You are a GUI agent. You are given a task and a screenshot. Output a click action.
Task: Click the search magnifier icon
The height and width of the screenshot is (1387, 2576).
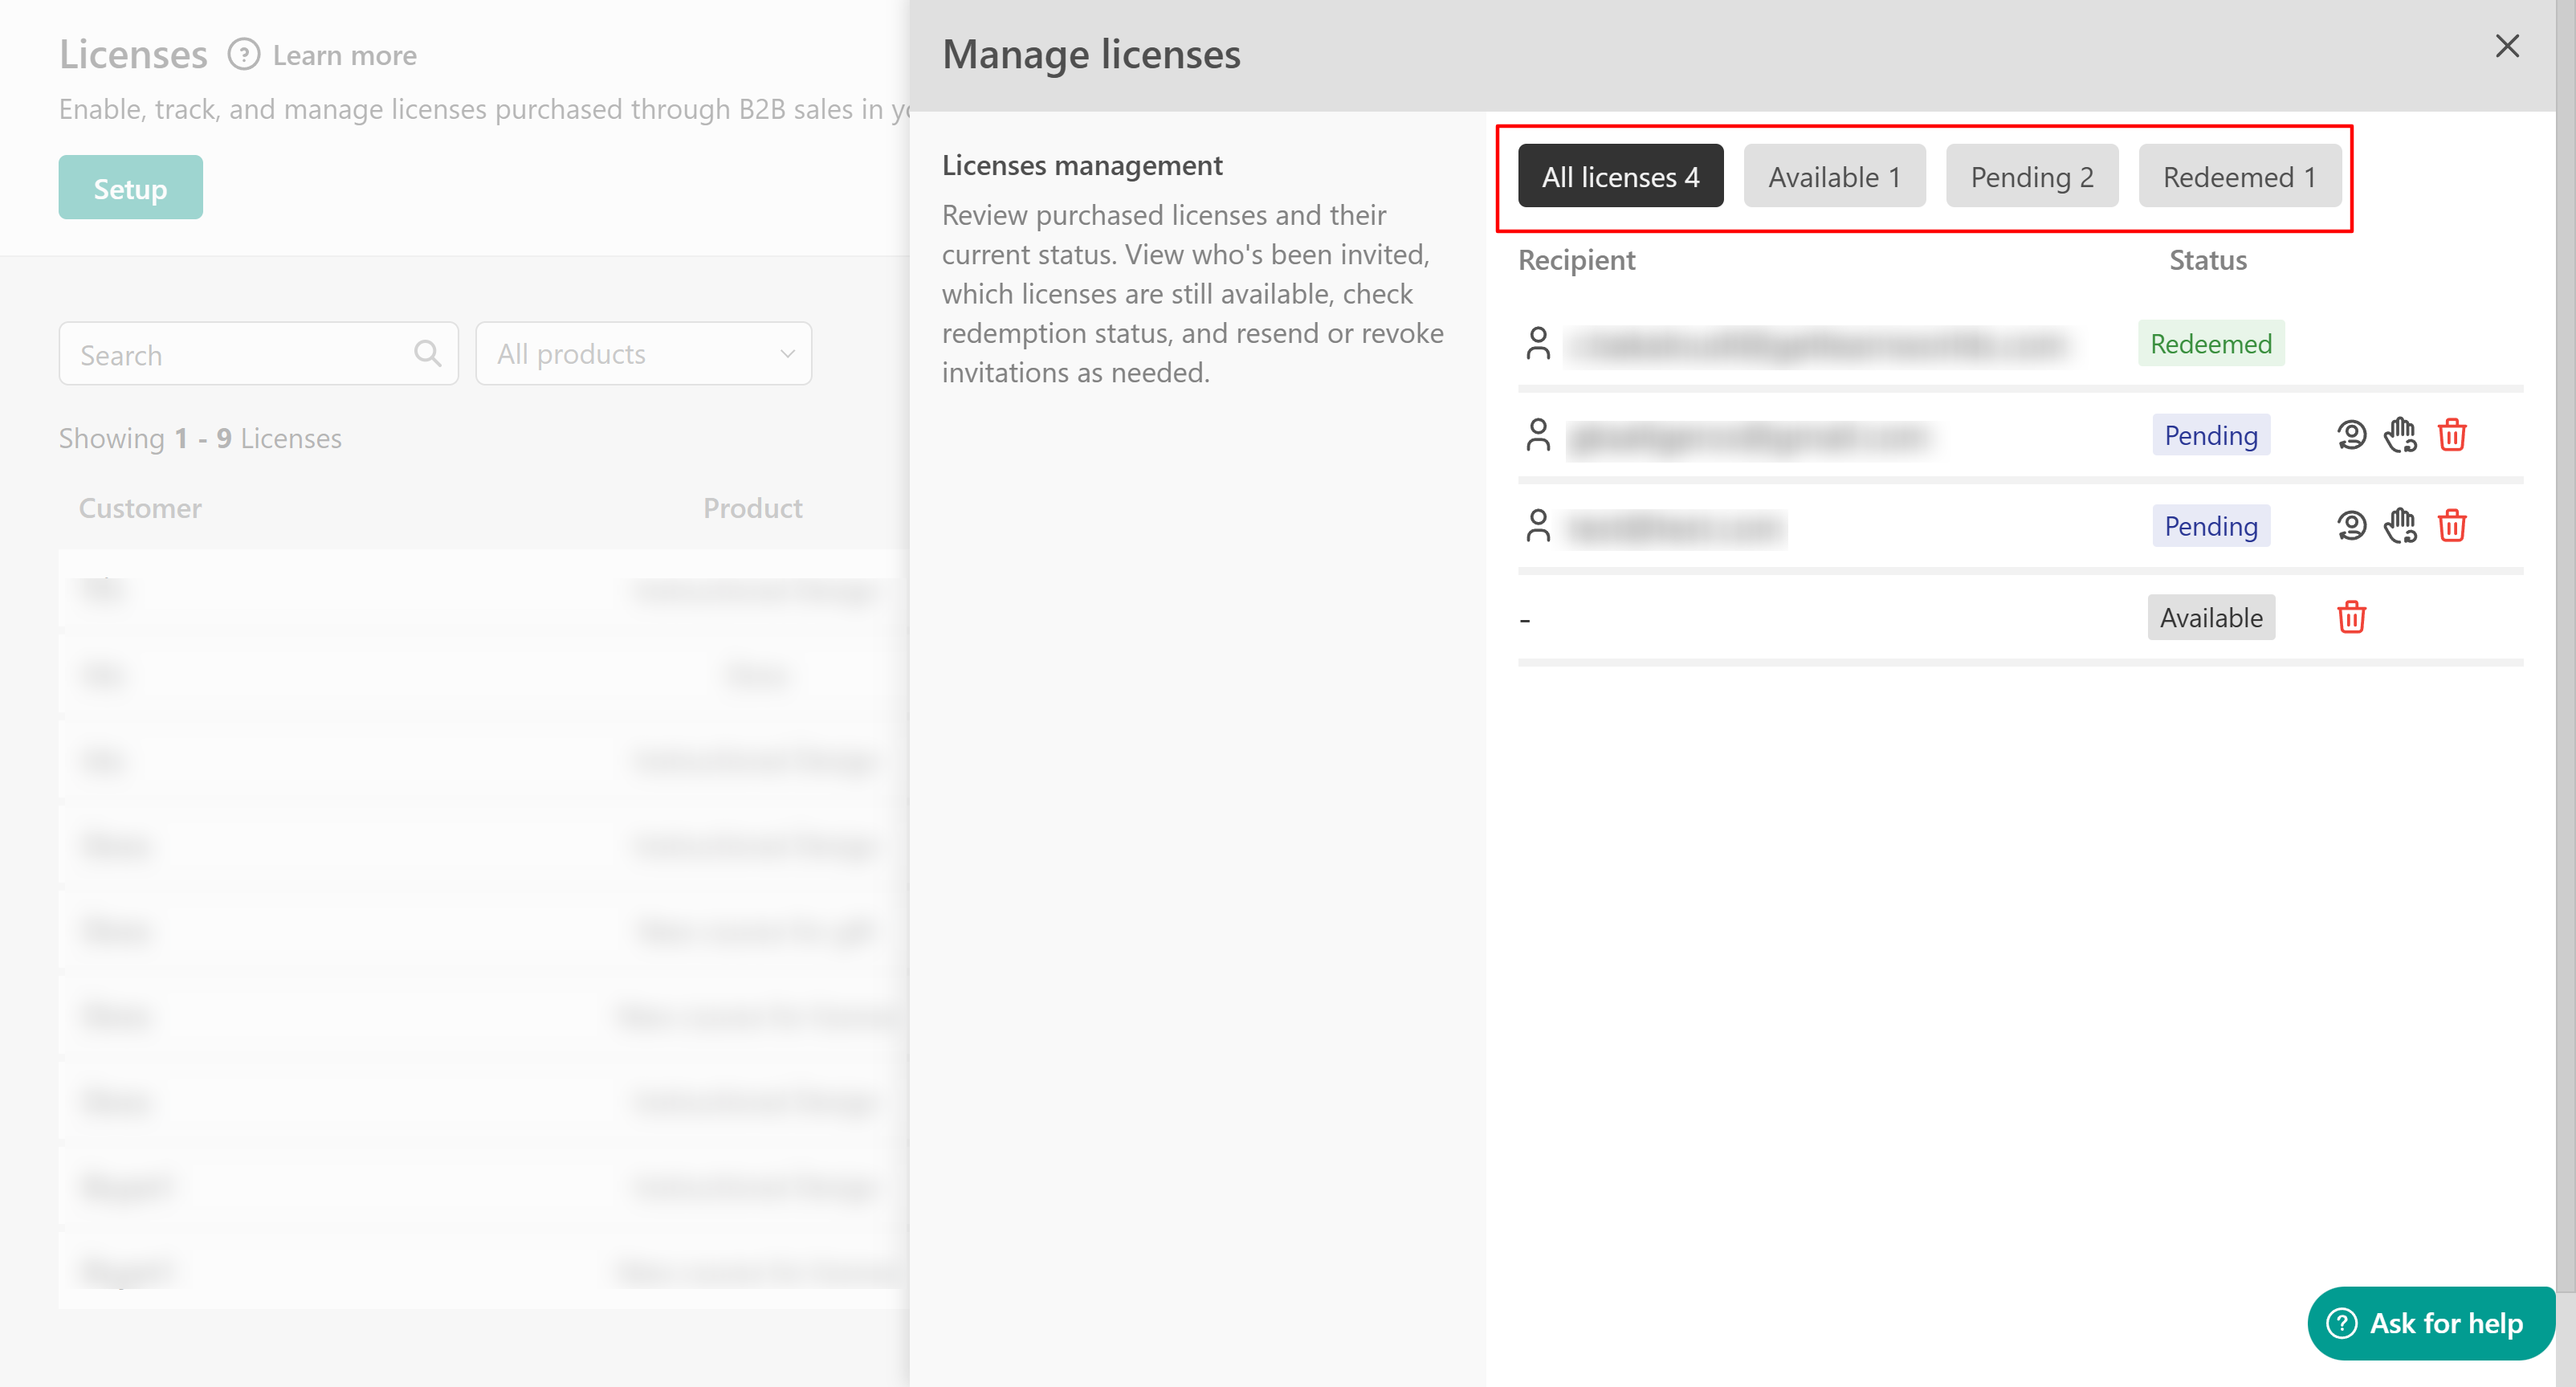[427, 353]
